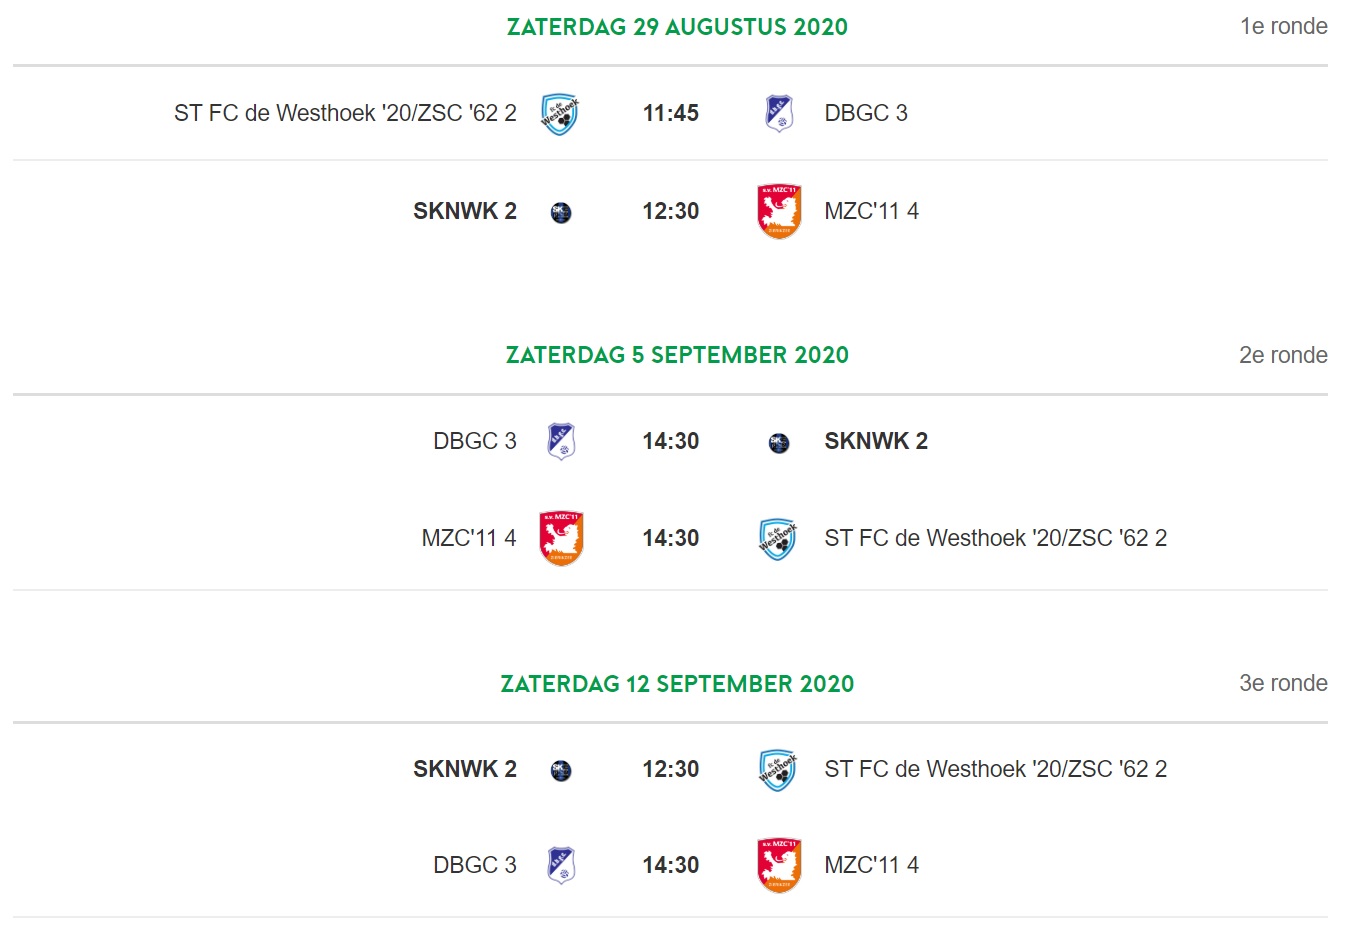Click MZC'11 logo in 12 September match
1352x943 pixels.
point(779,866)
